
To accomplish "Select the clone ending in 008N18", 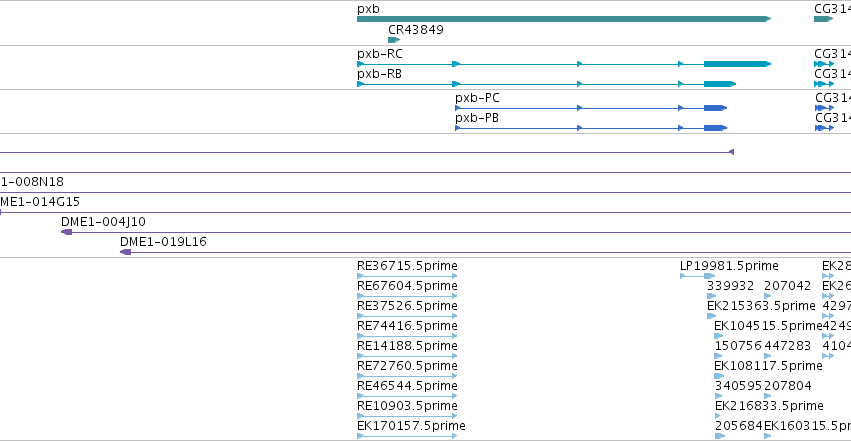I will coord(31,182).
